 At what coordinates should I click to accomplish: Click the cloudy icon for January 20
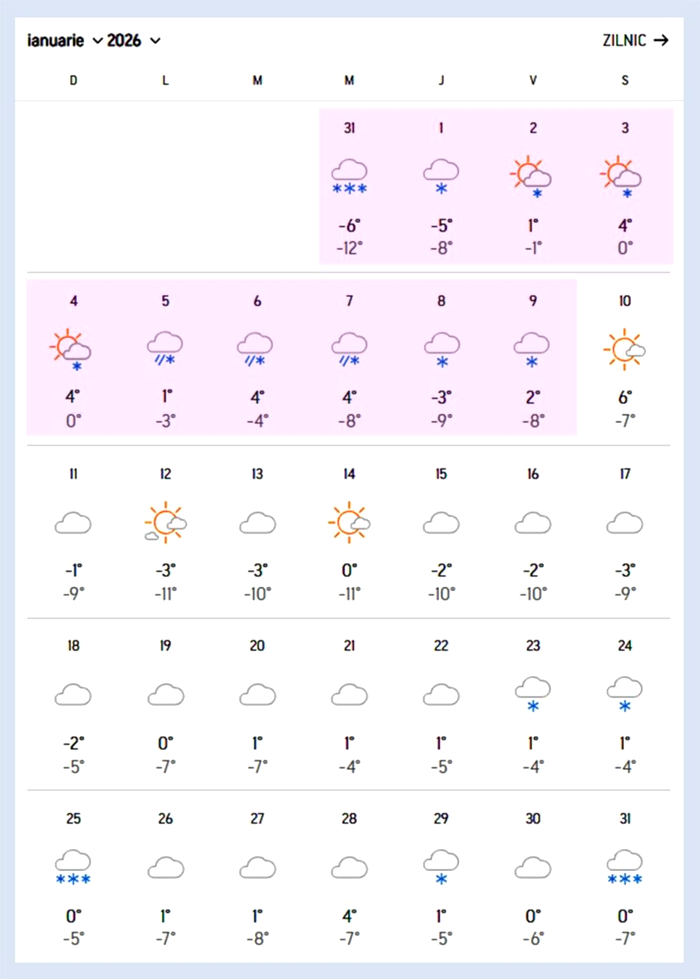pos(257,694)
